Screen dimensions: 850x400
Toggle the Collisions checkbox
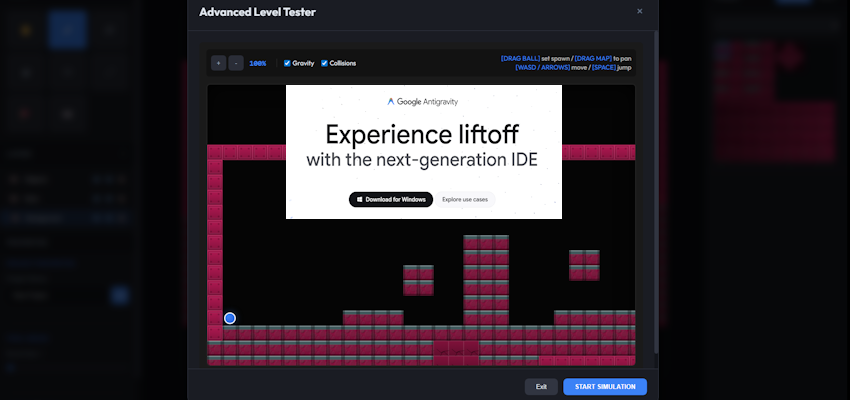[324, 63]
